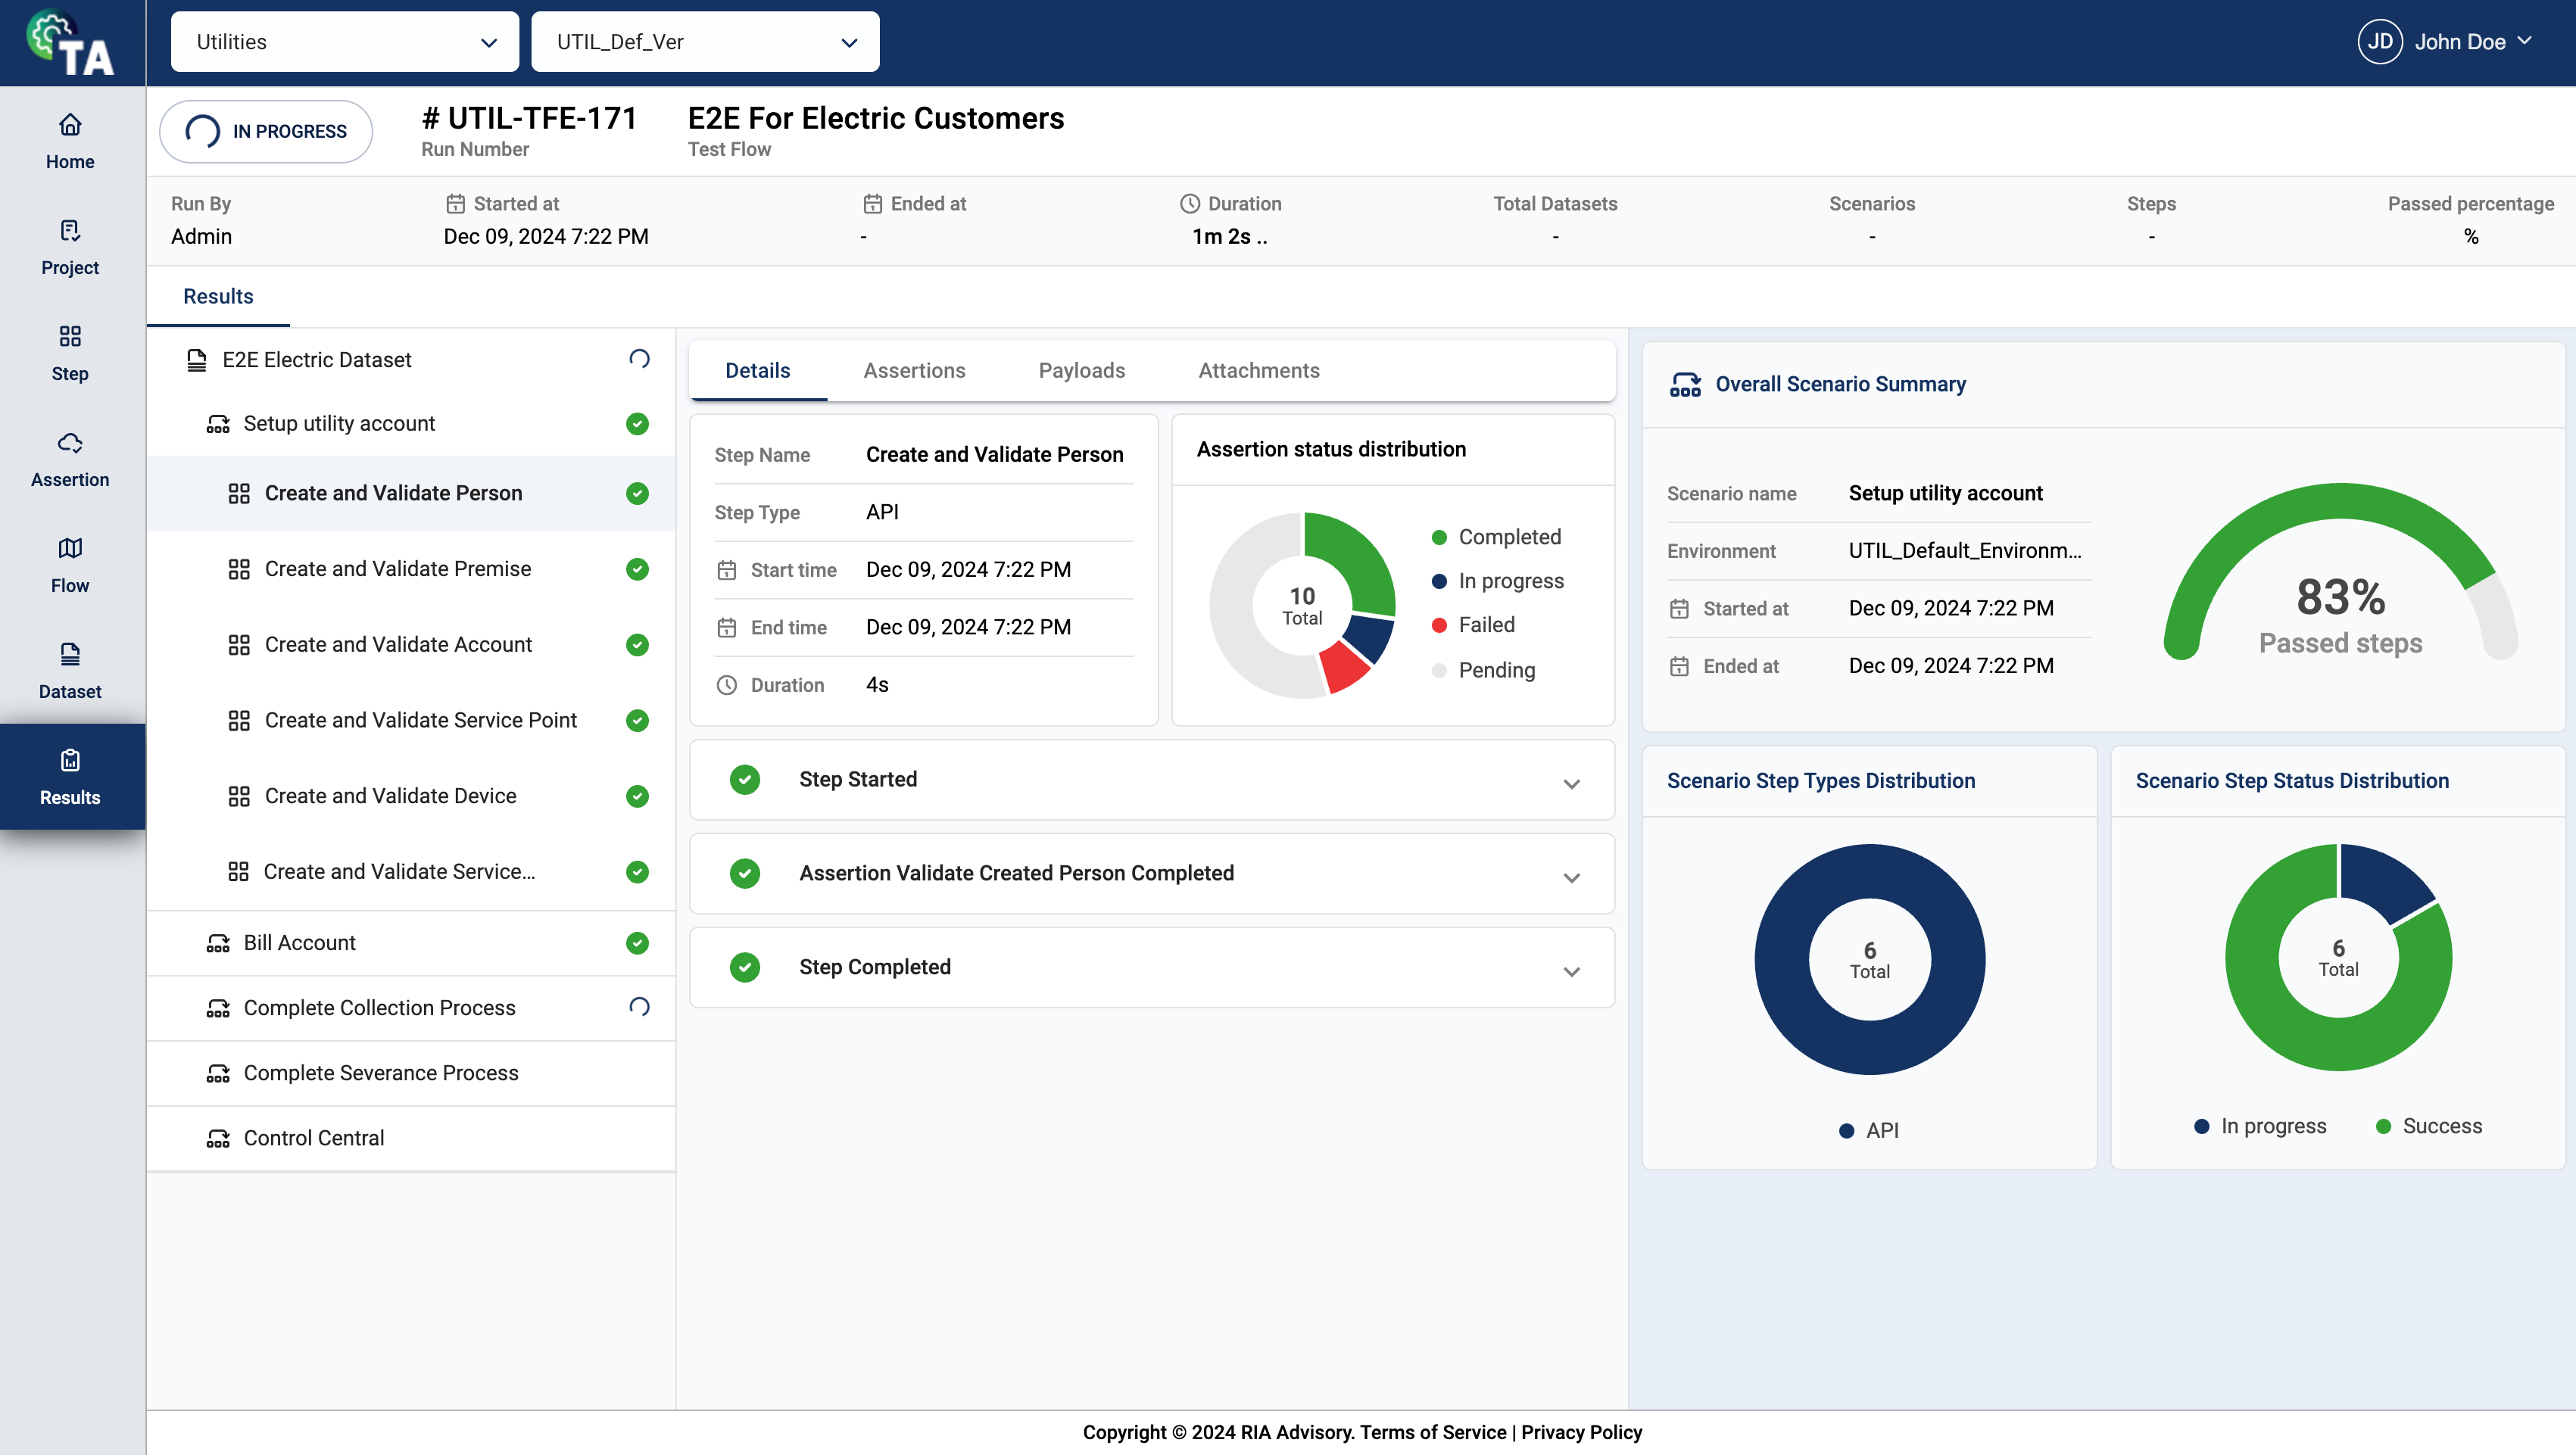The width and height of the screenshot is (2576, 1455).
Task: Click the JD user avatar icon
Action: point(2379,42)
